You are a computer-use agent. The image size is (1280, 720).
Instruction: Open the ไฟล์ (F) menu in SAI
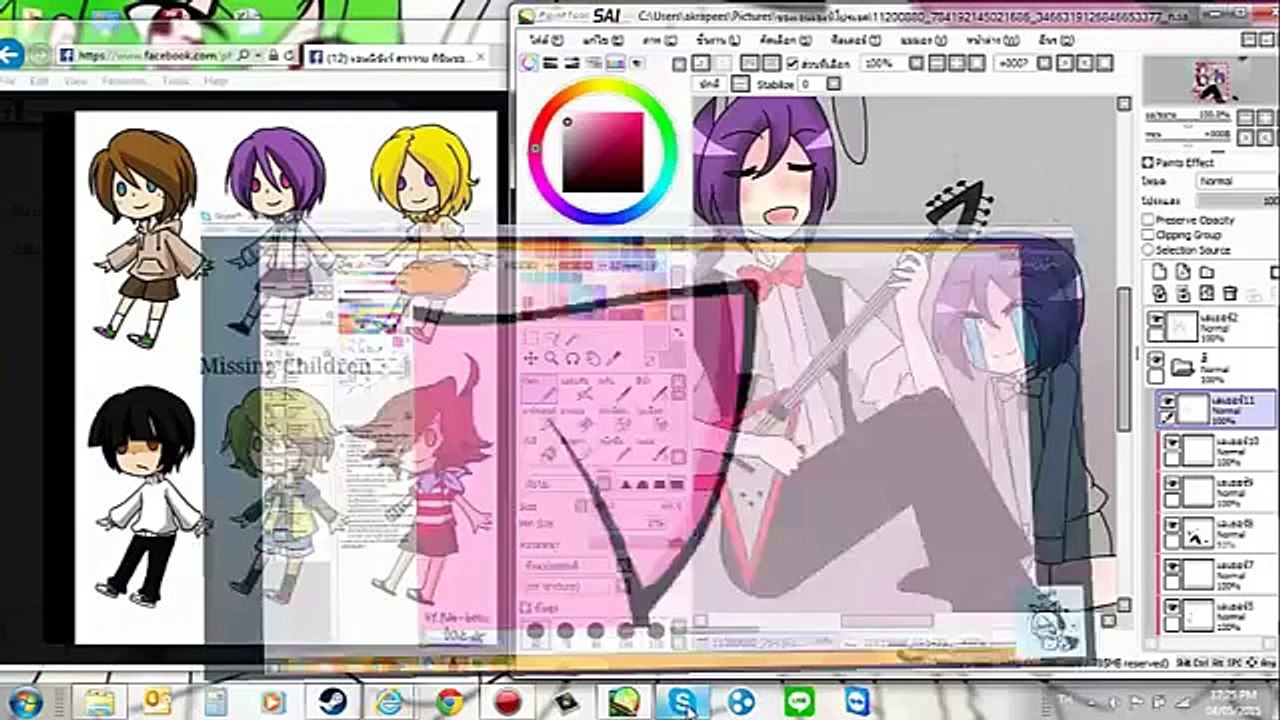coord(546,40)
